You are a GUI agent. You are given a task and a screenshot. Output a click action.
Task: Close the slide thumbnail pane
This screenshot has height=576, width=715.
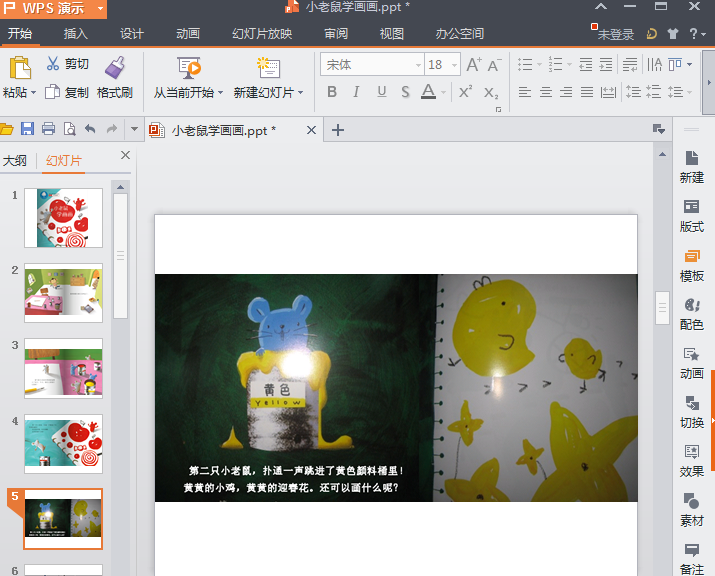(125, 155)
